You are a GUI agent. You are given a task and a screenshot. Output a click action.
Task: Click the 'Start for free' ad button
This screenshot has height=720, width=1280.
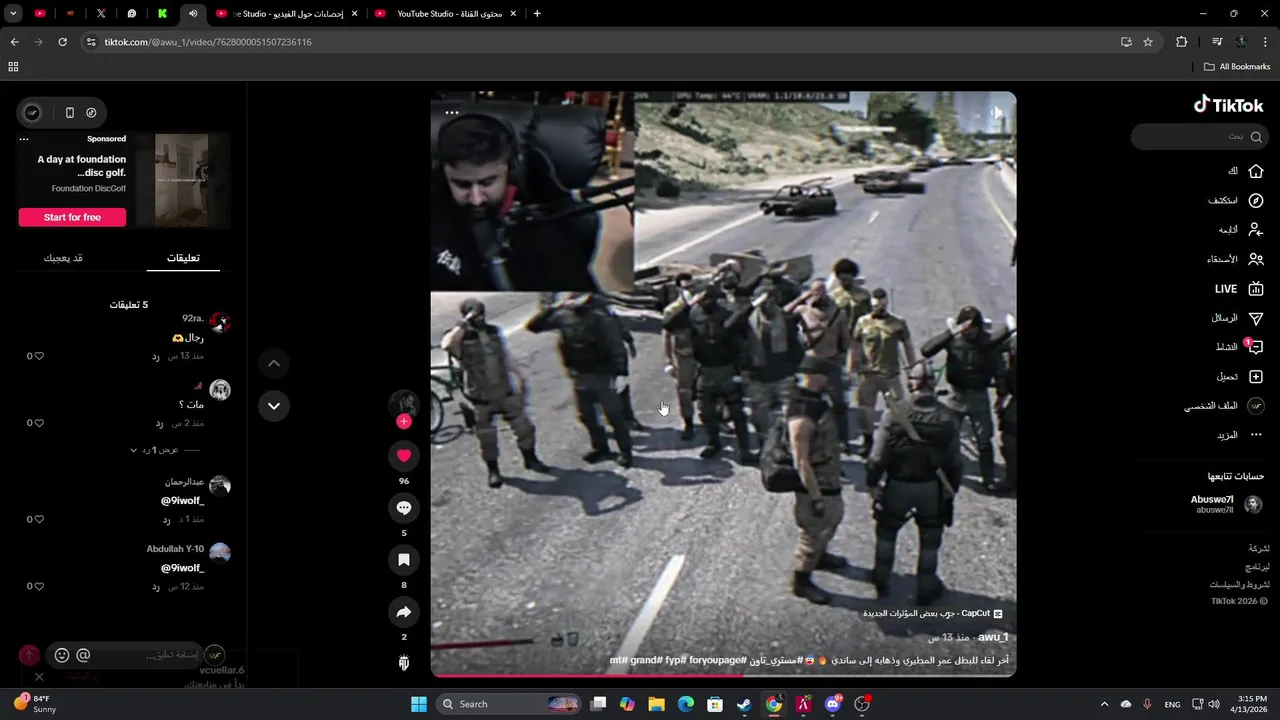(72, 217)
